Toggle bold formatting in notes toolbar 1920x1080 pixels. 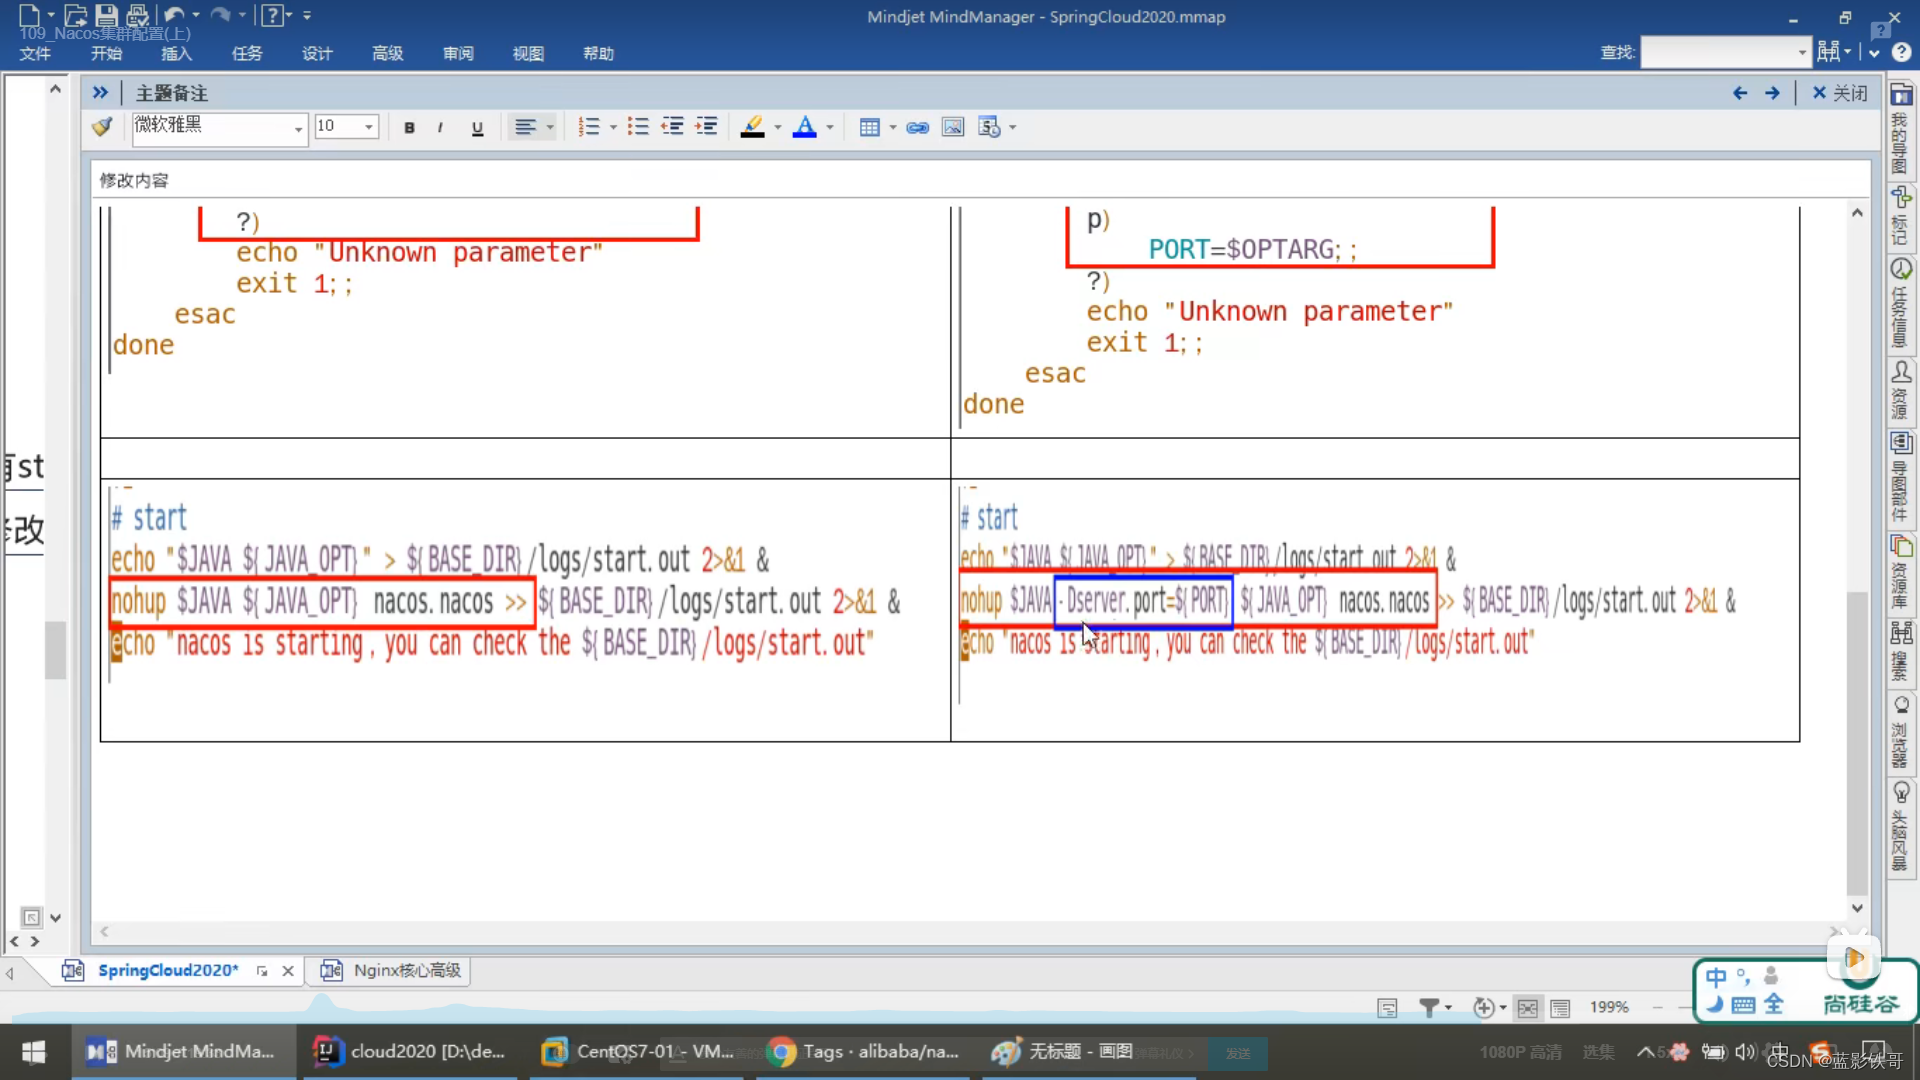point(409,127)
